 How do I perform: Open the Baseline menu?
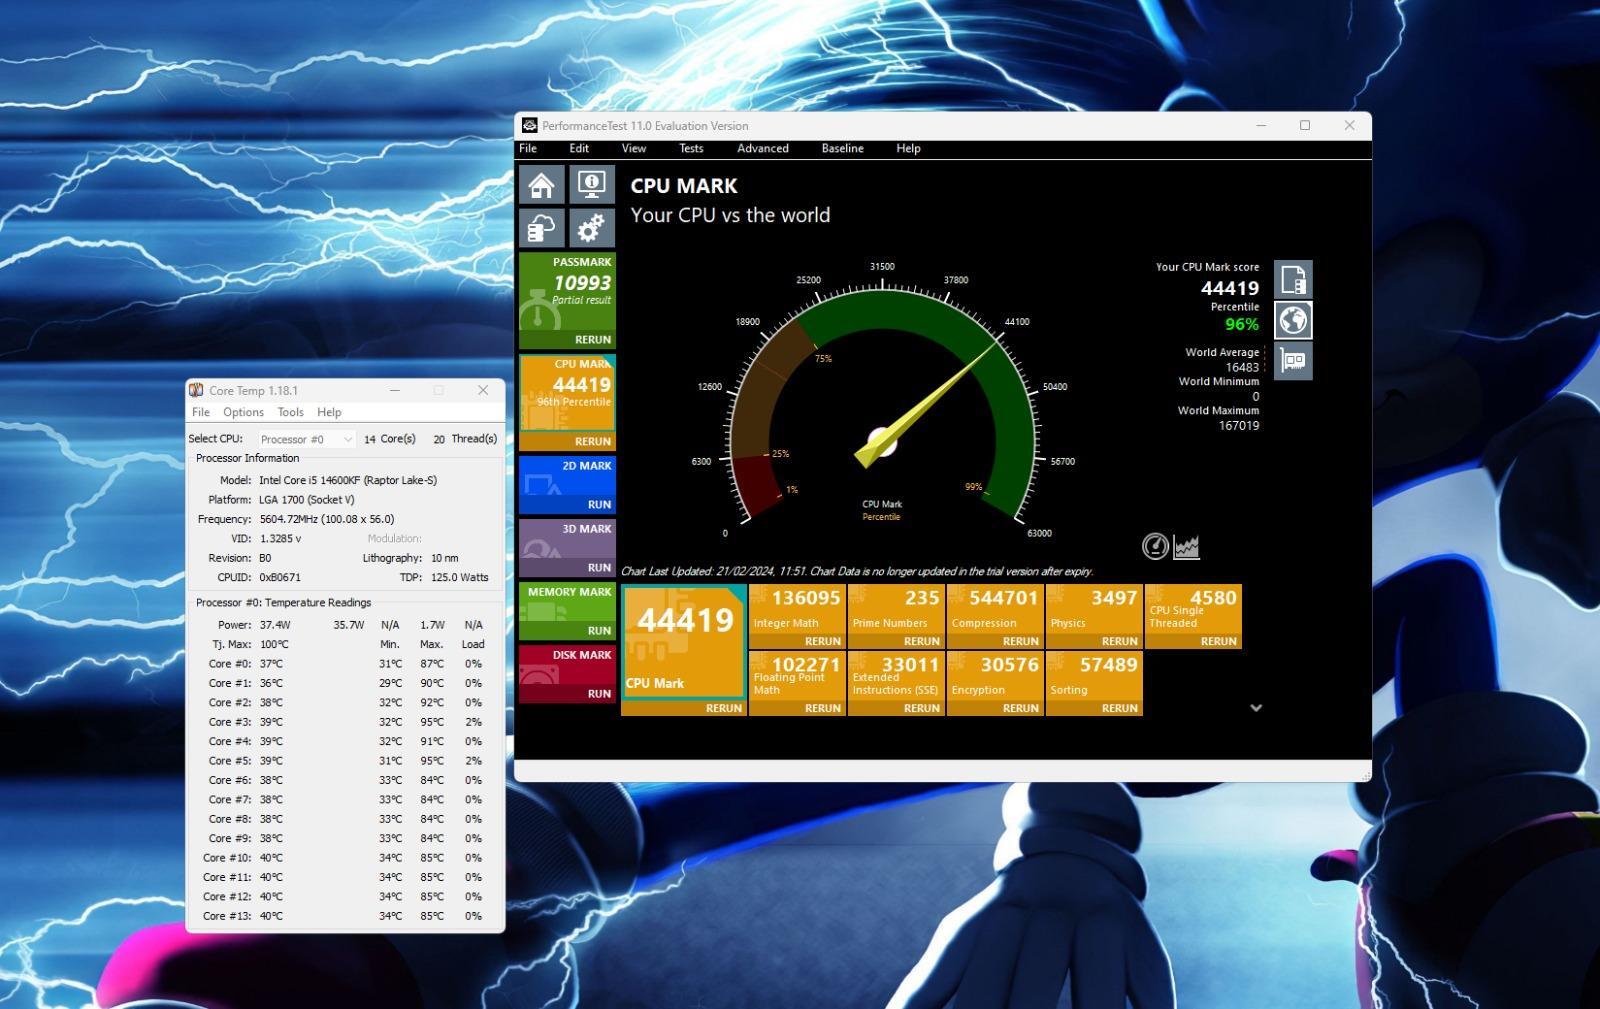pos(843,148)
